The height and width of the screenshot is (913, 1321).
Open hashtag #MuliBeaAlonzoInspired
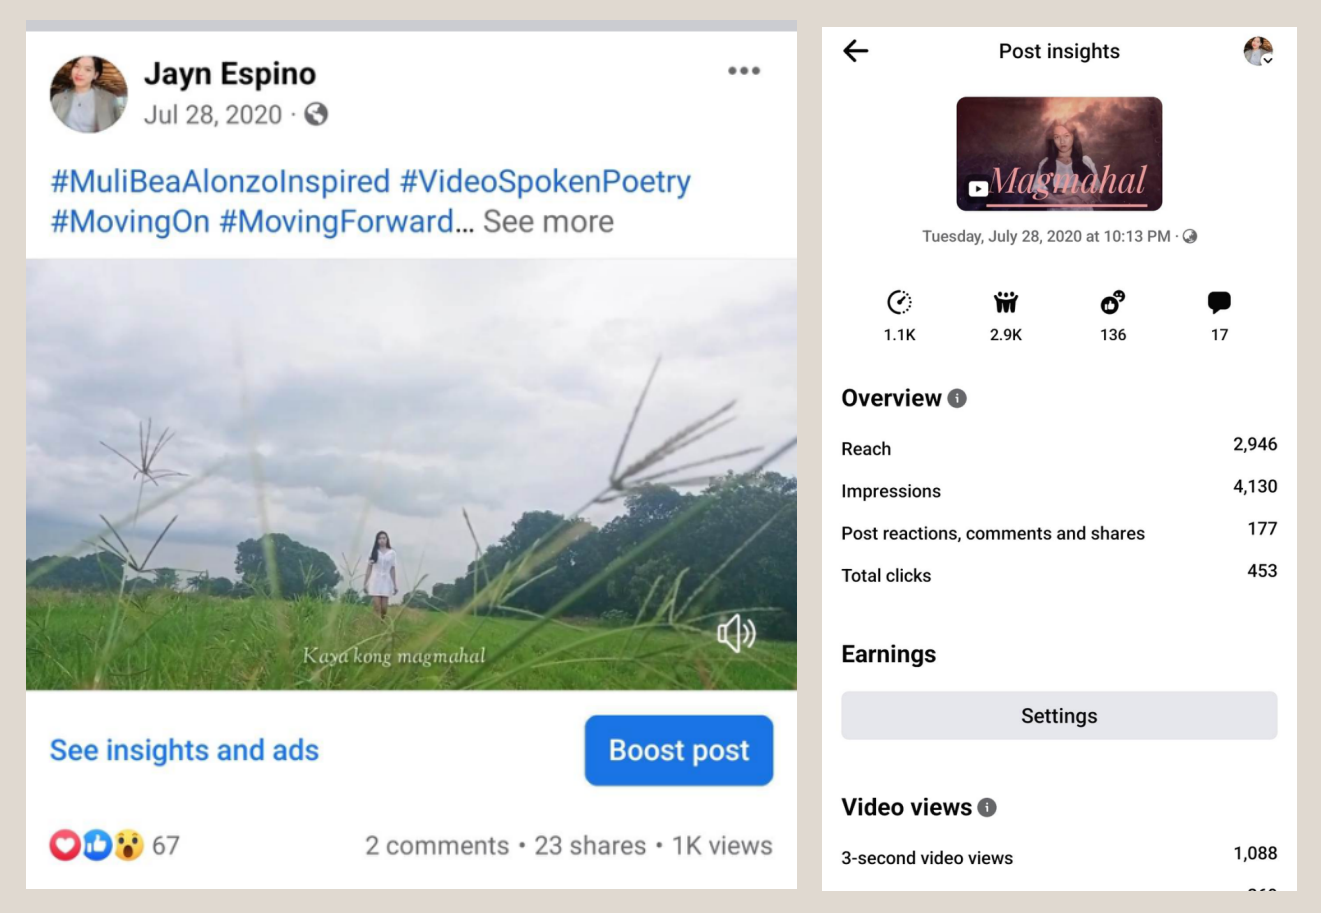pos(220,181)
